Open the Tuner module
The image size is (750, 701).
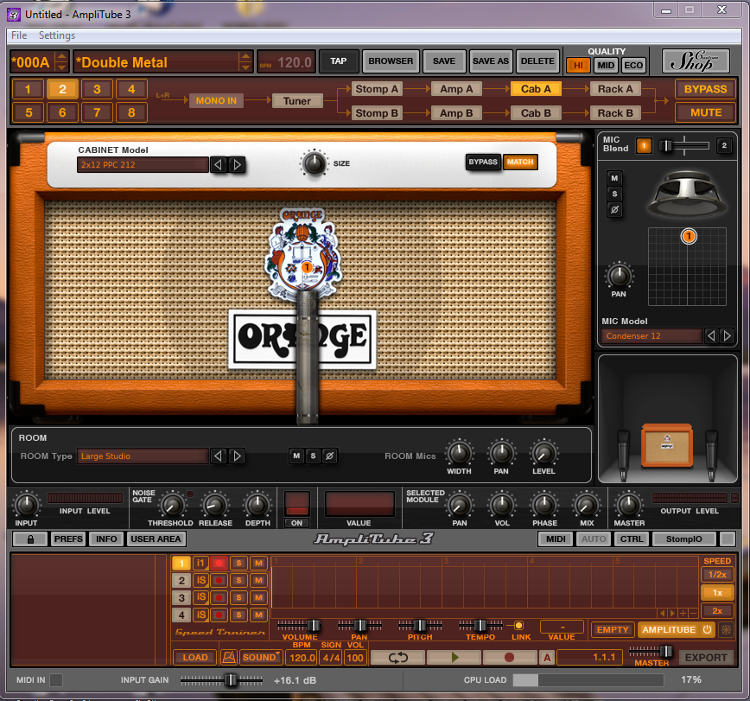pyautogui.click(x=297, y=101)
